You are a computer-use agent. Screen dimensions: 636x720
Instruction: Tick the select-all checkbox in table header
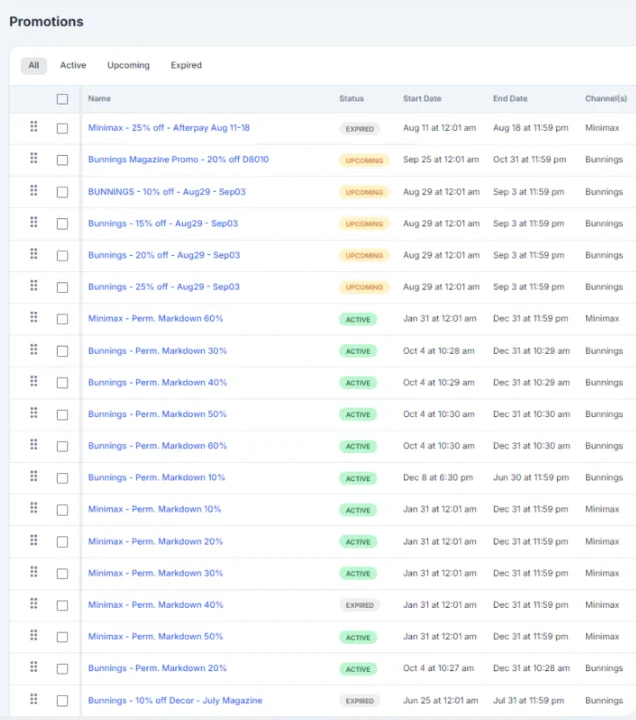tap(62, 99)
